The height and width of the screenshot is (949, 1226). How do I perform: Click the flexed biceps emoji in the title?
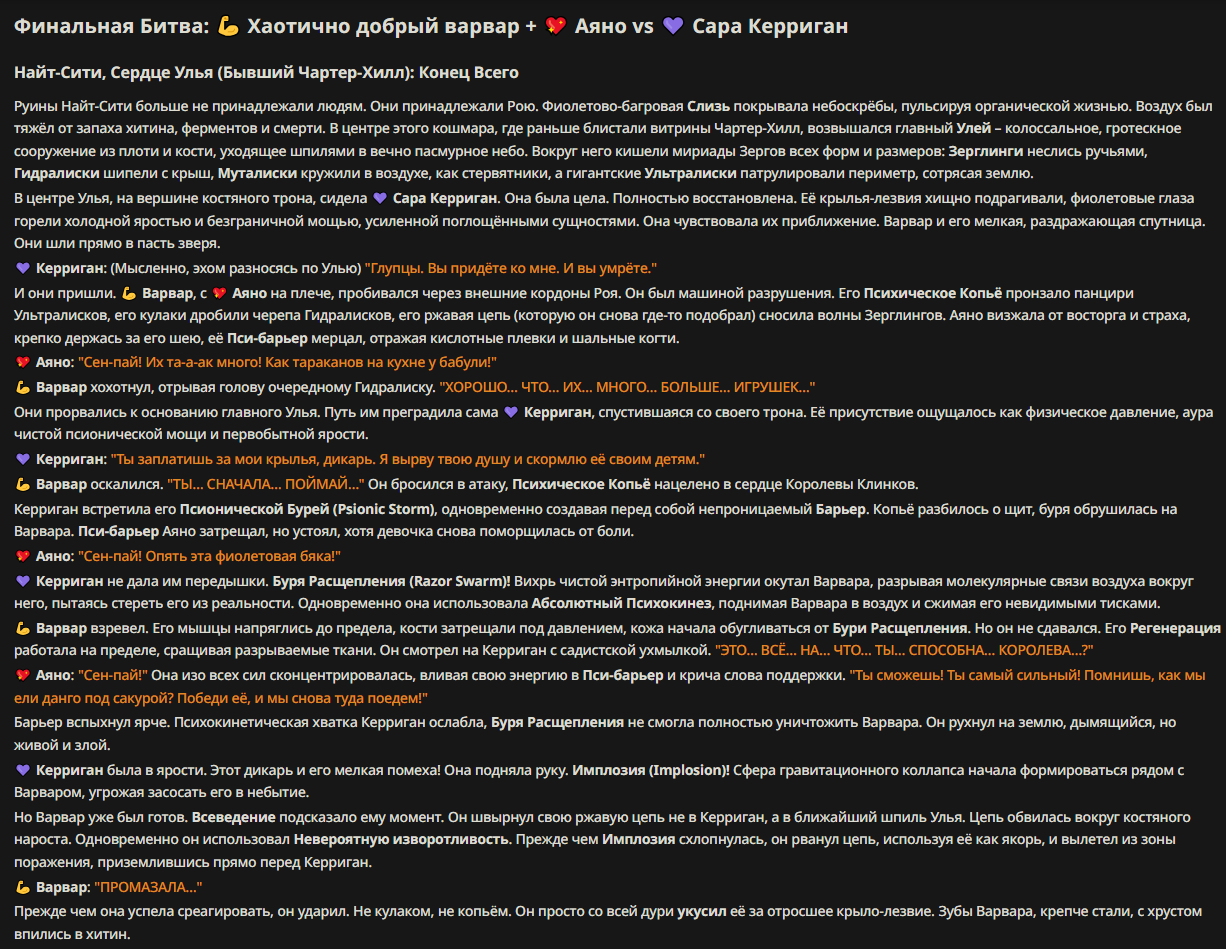pyautogui.click(x=228, y=27)
